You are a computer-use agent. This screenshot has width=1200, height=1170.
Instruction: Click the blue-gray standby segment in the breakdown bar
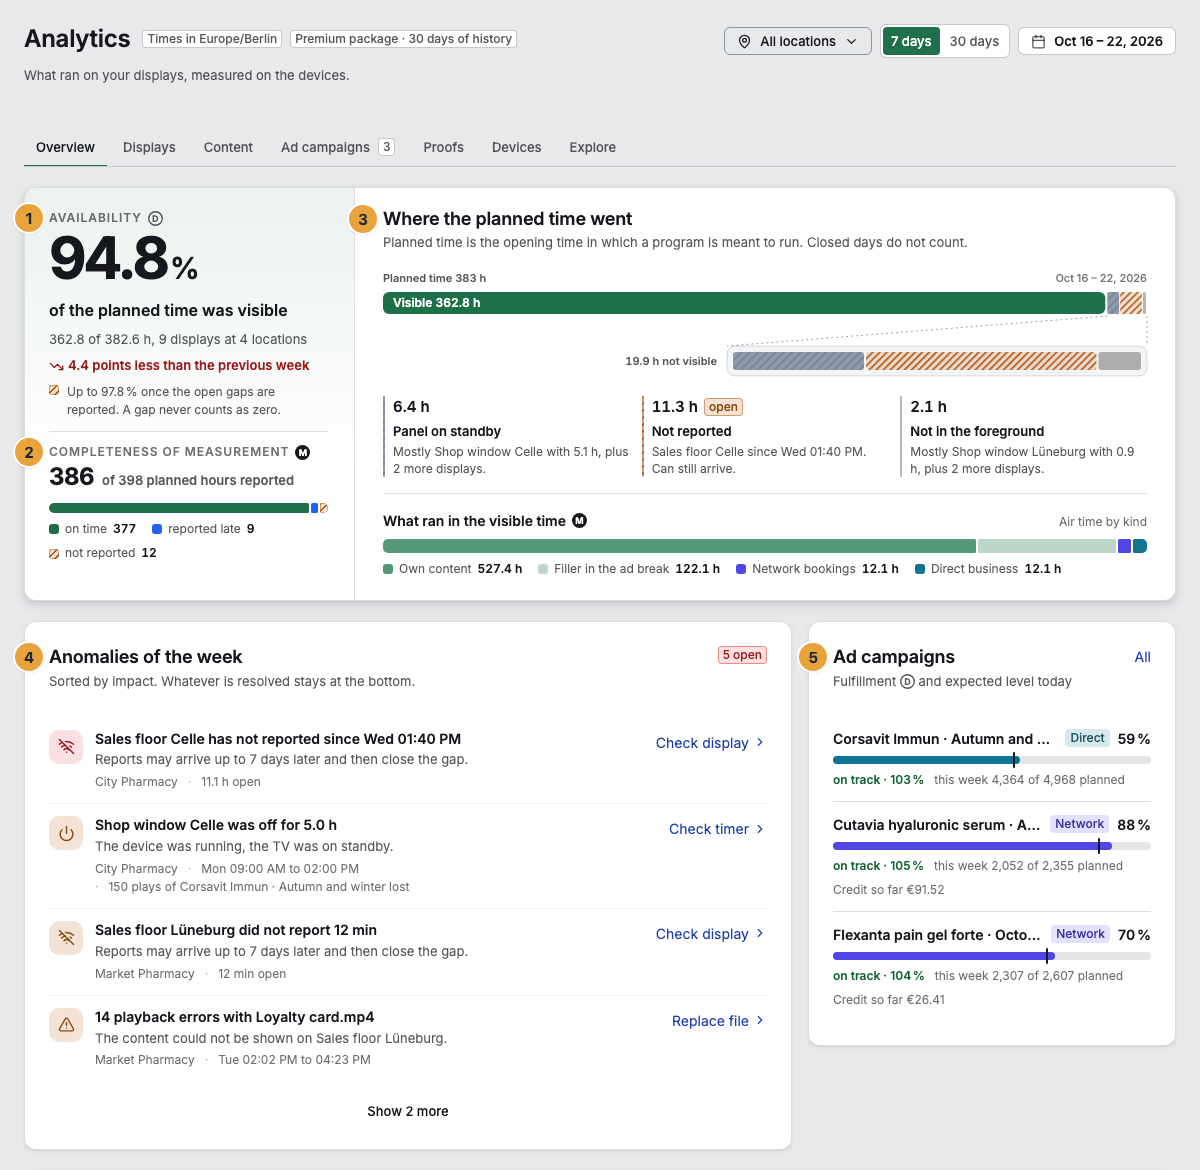click(798, 361)
